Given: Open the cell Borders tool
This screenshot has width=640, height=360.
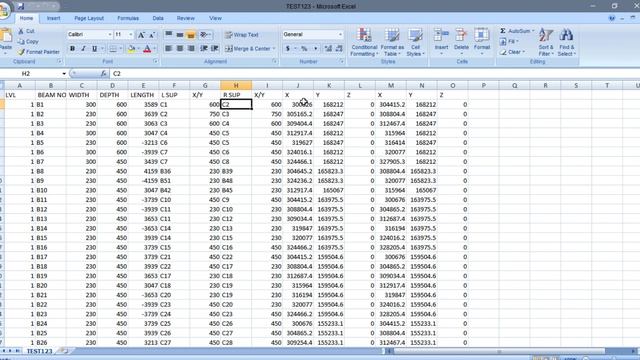Looking at the screenshot, I should point(113,49).
